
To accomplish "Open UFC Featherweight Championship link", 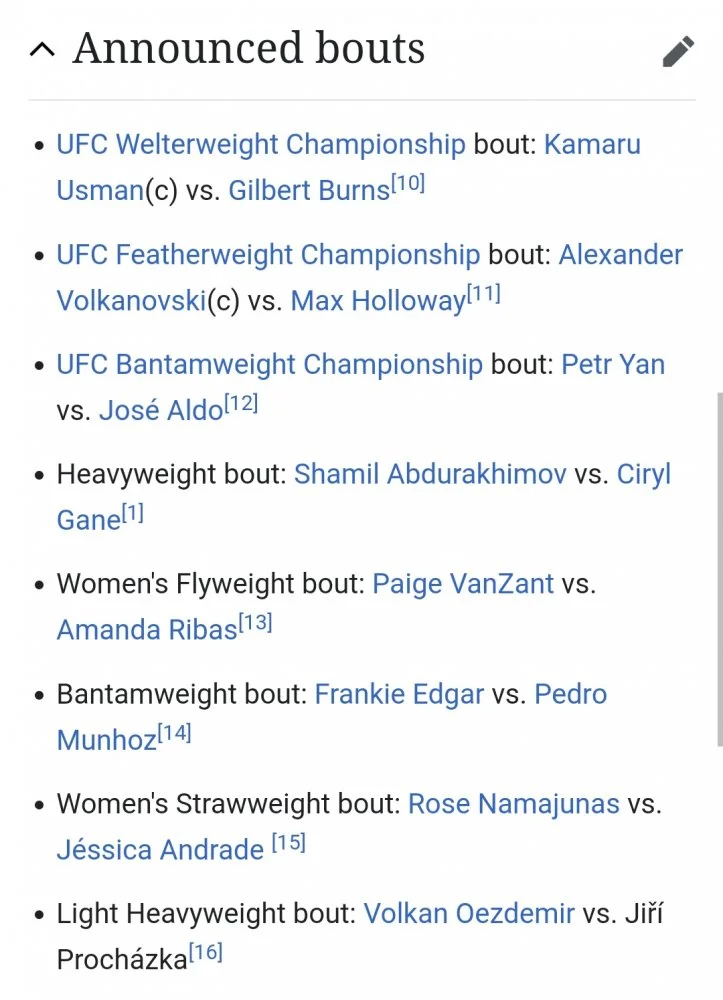I will point(268,254).
